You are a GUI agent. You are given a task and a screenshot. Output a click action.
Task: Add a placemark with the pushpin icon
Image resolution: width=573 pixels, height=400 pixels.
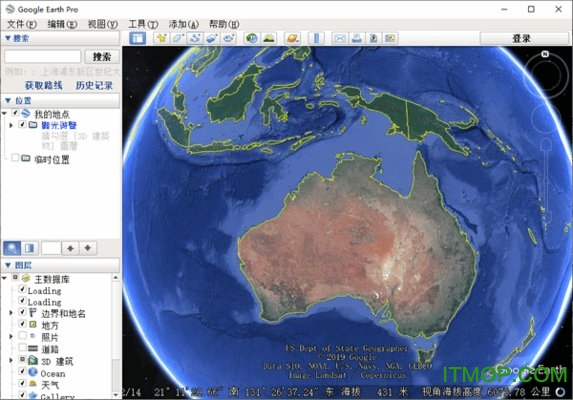click(161, 38)
